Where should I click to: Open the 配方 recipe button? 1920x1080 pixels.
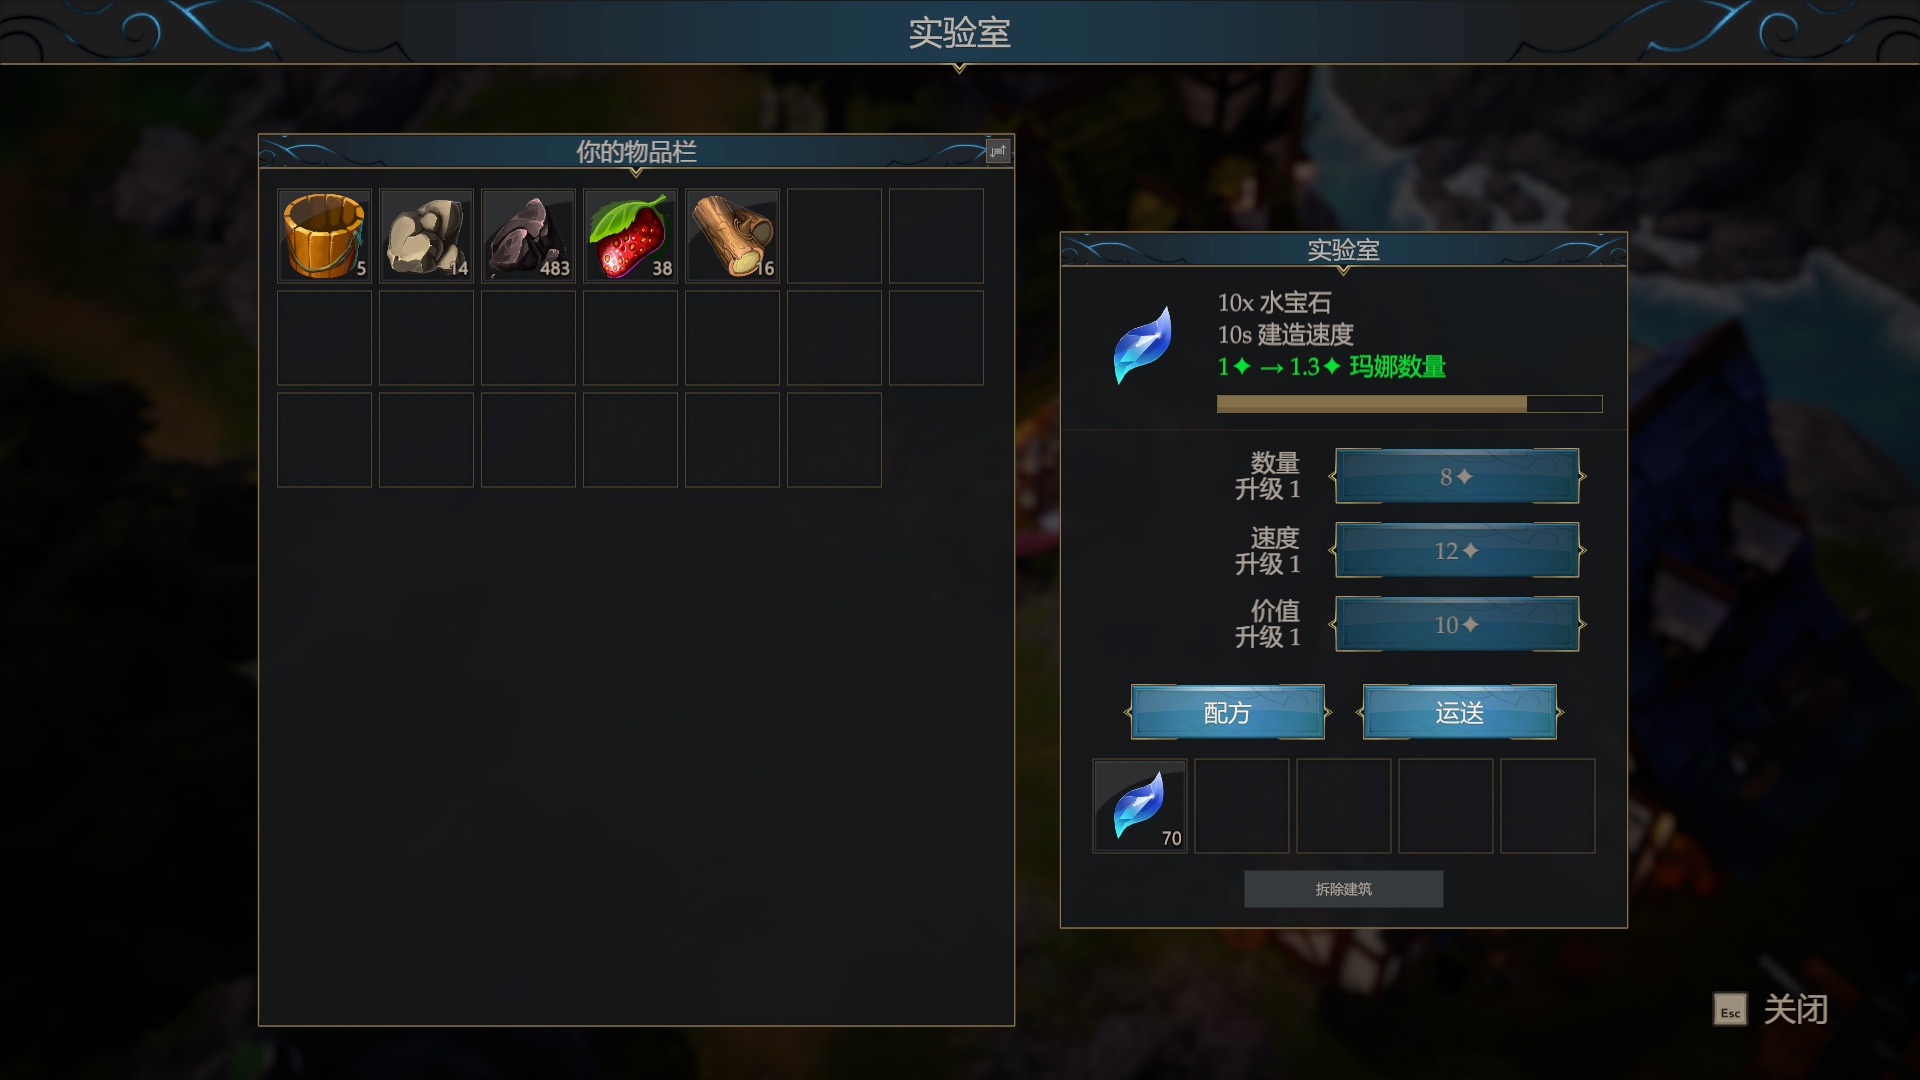point(1227,713)
